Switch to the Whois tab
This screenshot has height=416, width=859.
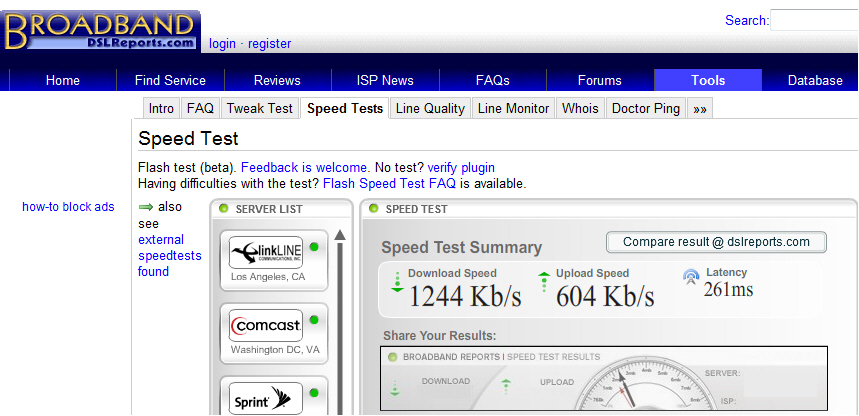[580, 109]
